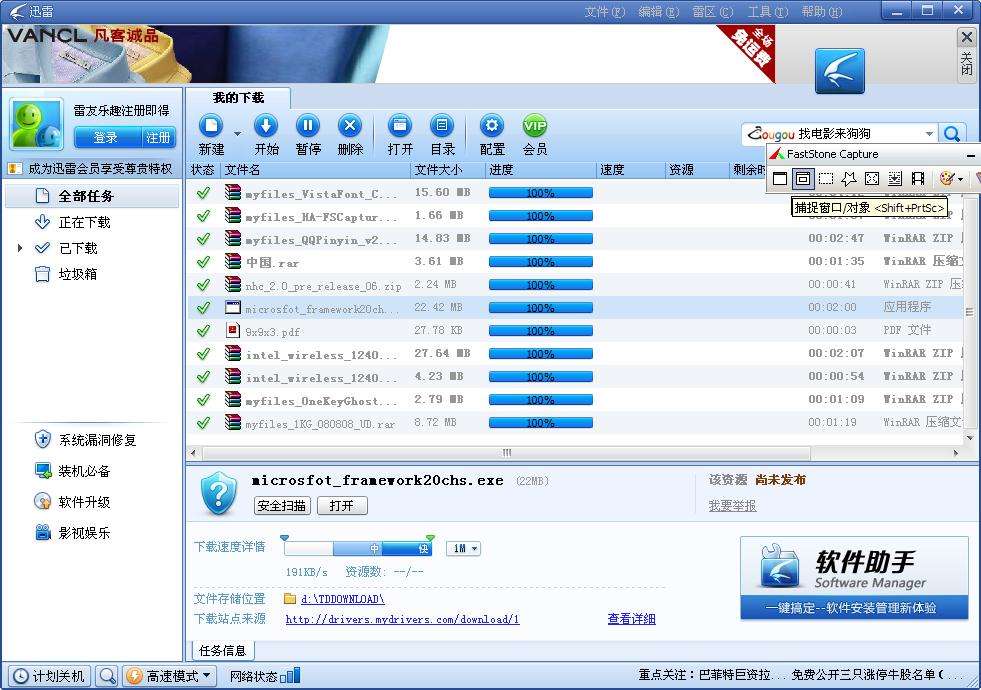Click the 任务信息 tab at bottom
Screen dimensions: 981x690
coord(222,650)
